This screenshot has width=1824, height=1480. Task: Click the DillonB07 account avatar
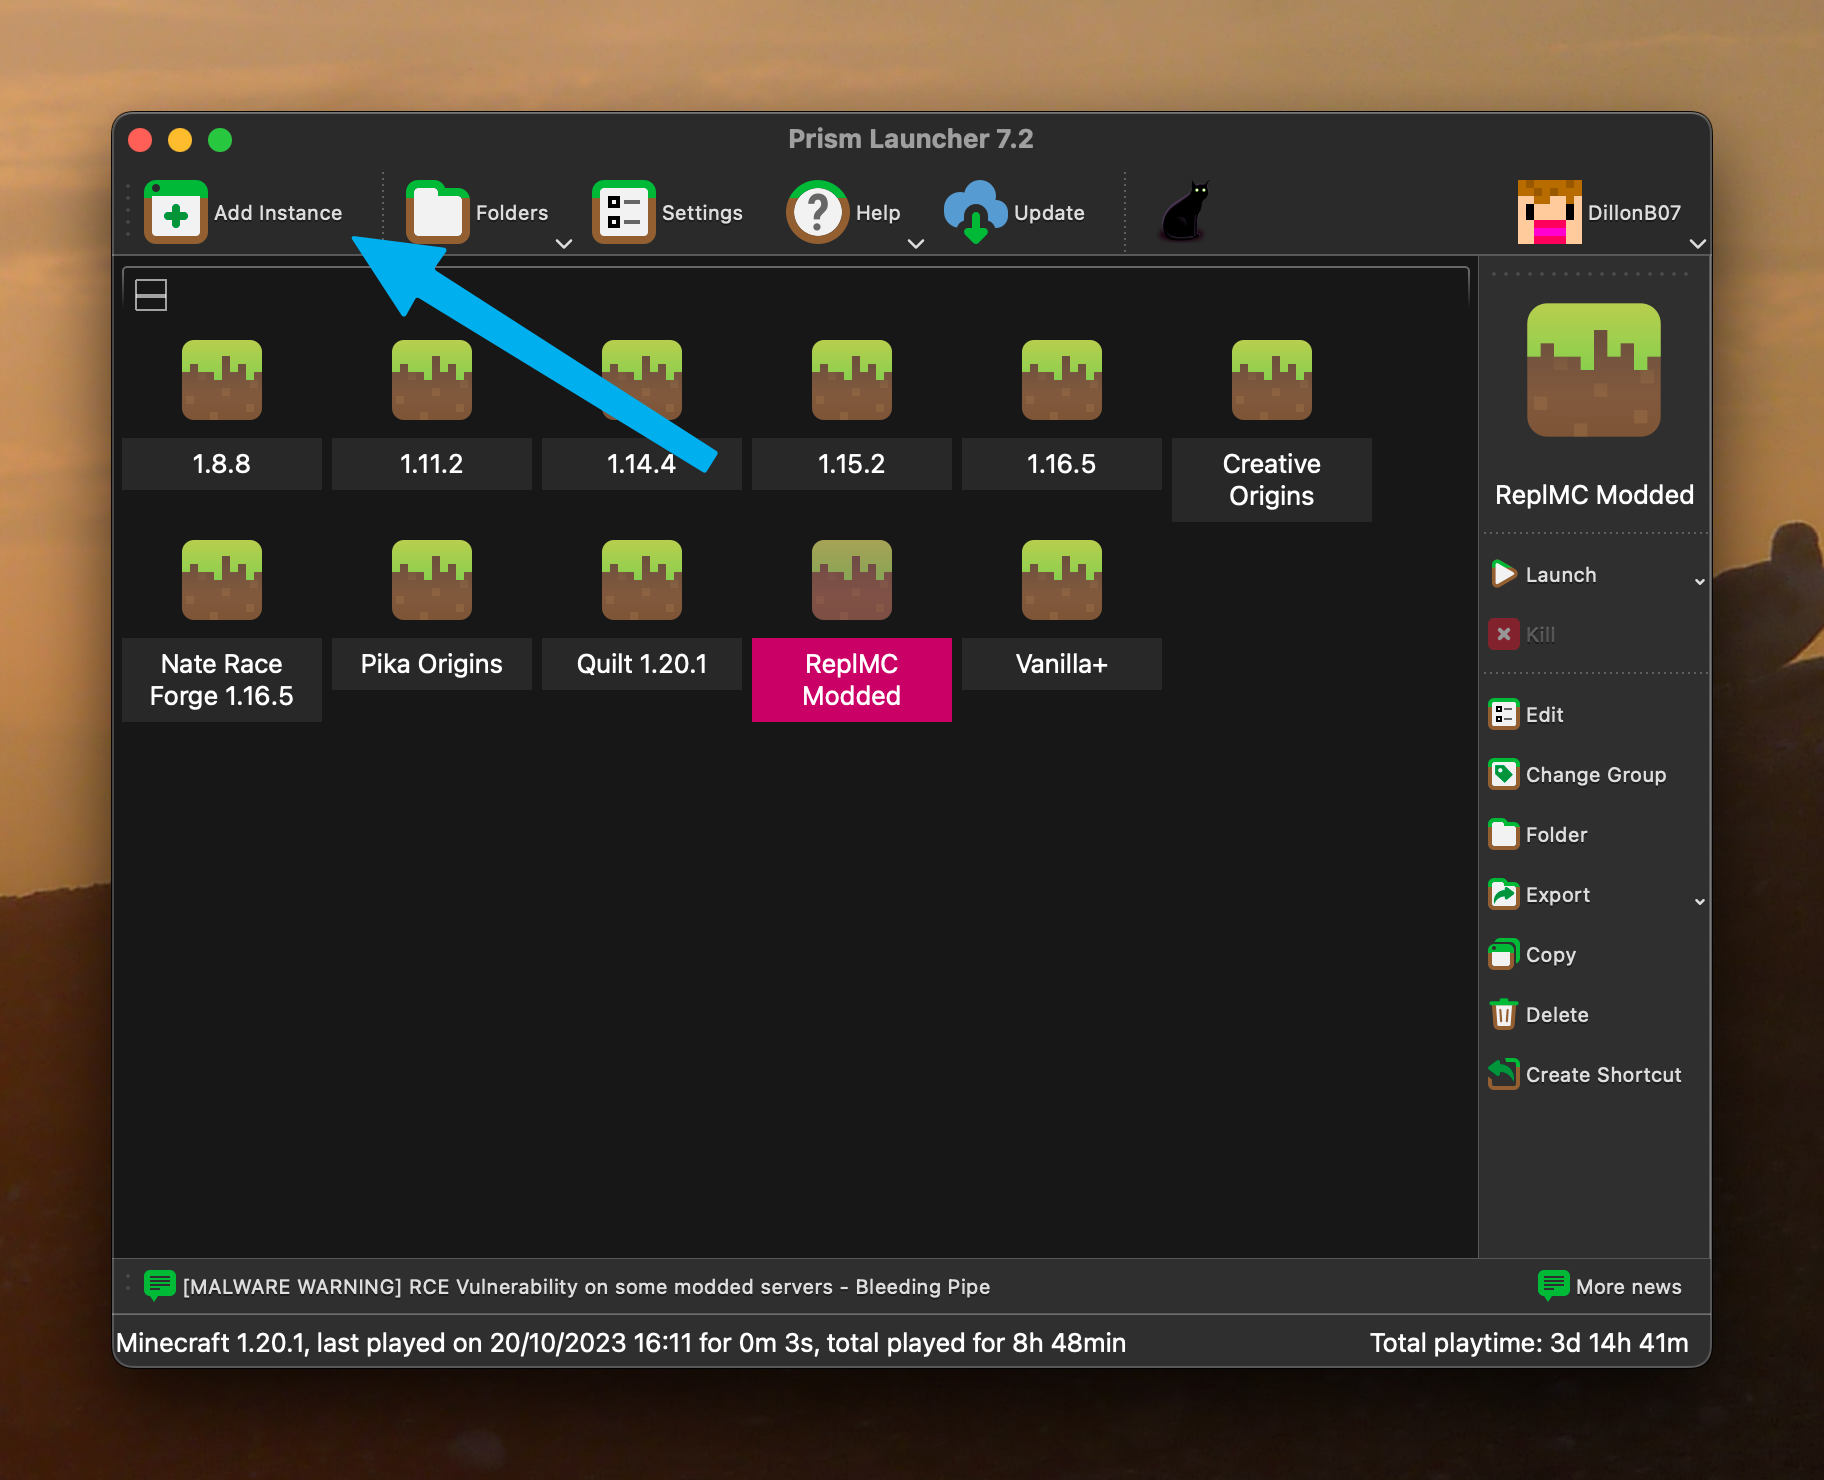(x=1550, y=212)
